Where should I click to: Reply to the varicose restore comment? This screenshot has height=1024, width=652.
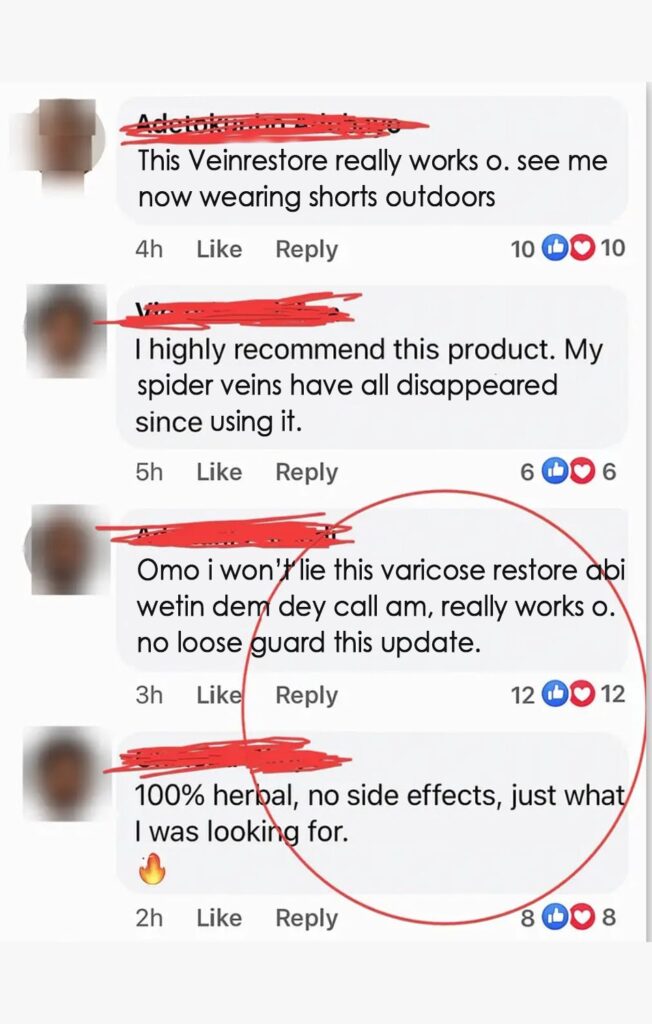point(306,696)
